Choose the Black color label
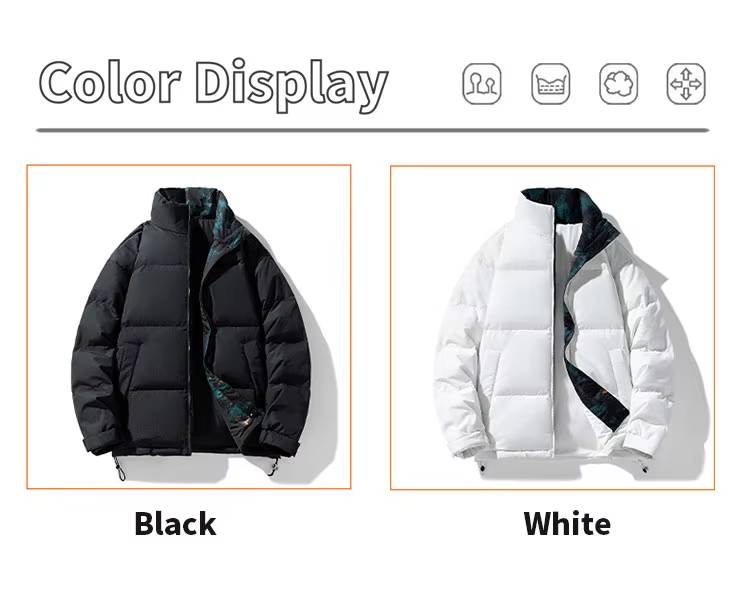The width and height of the screenshot is (750, 614). click(x=175, y=524)
